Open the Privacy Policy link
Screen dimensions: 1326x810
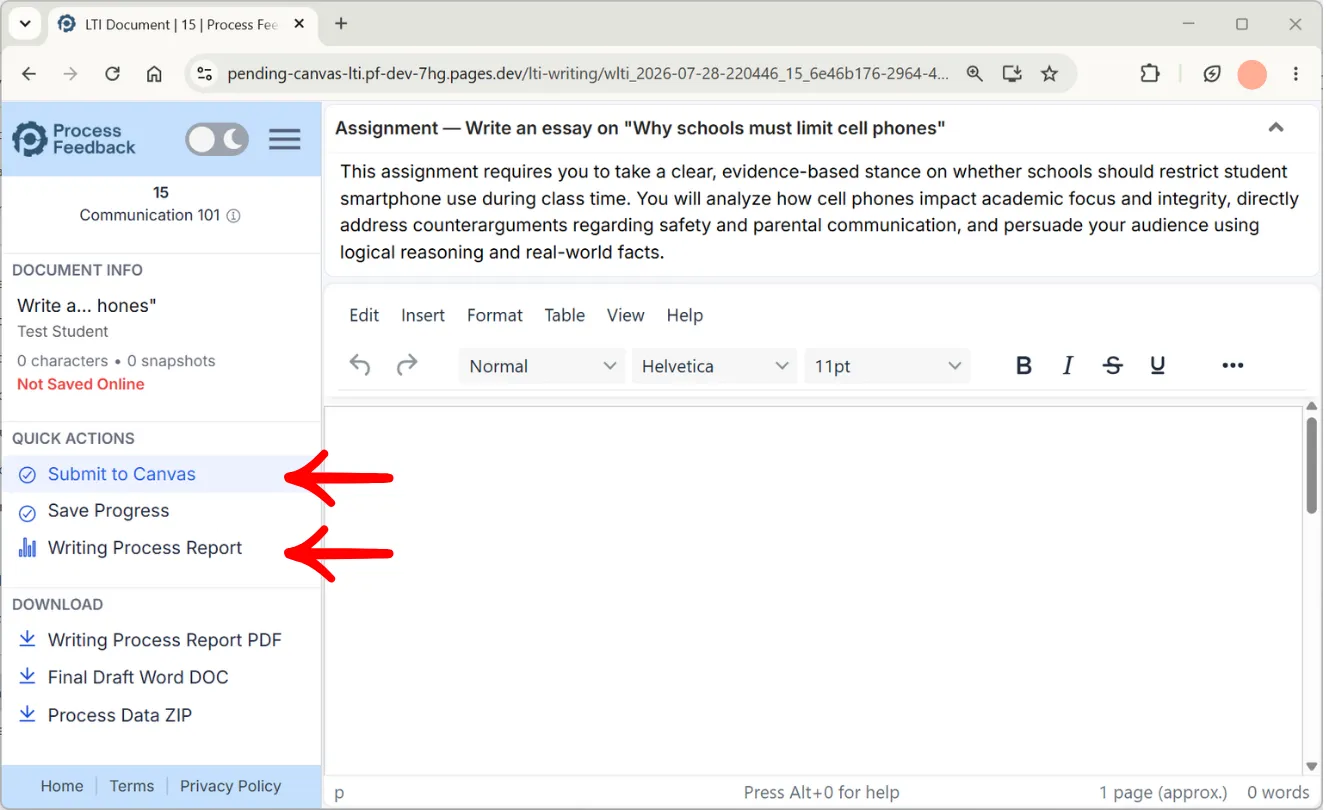(231, 786)
